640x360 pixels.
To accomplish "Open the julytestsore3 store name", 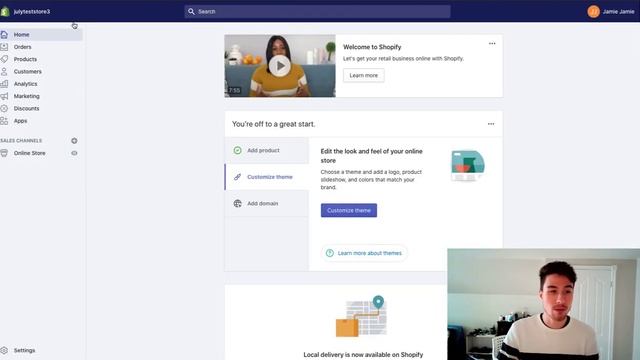I will point(32,11).
